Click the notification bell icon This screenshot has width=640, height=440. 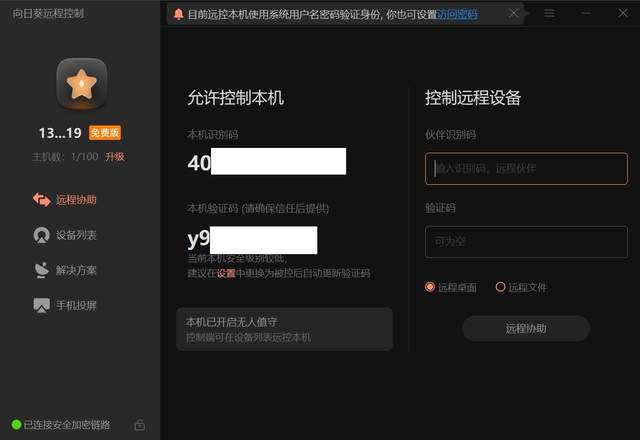(x=178, y=14)
